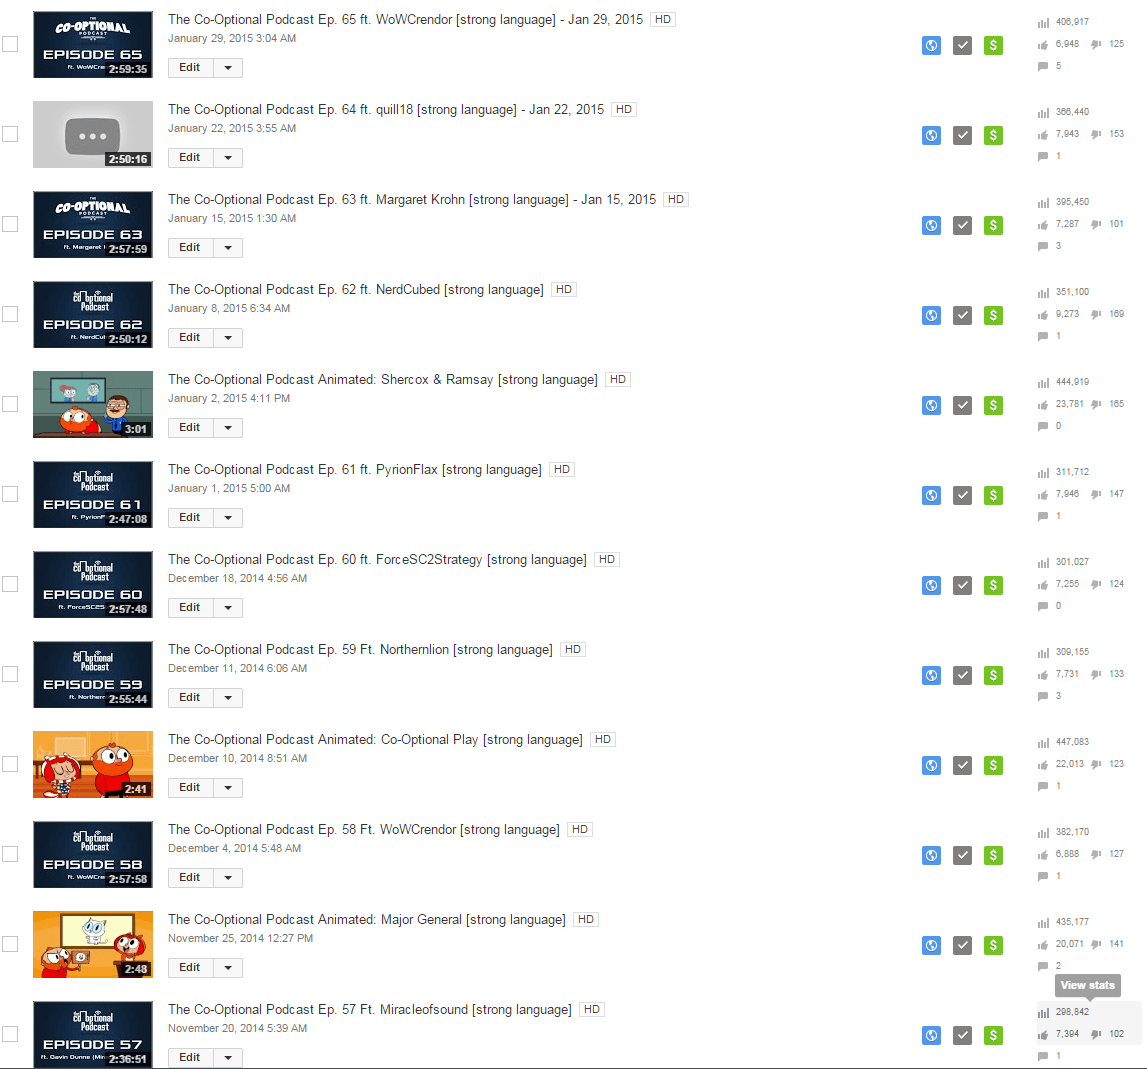
Task: Click the View stats tooltip label
Action: [1088, 986]
